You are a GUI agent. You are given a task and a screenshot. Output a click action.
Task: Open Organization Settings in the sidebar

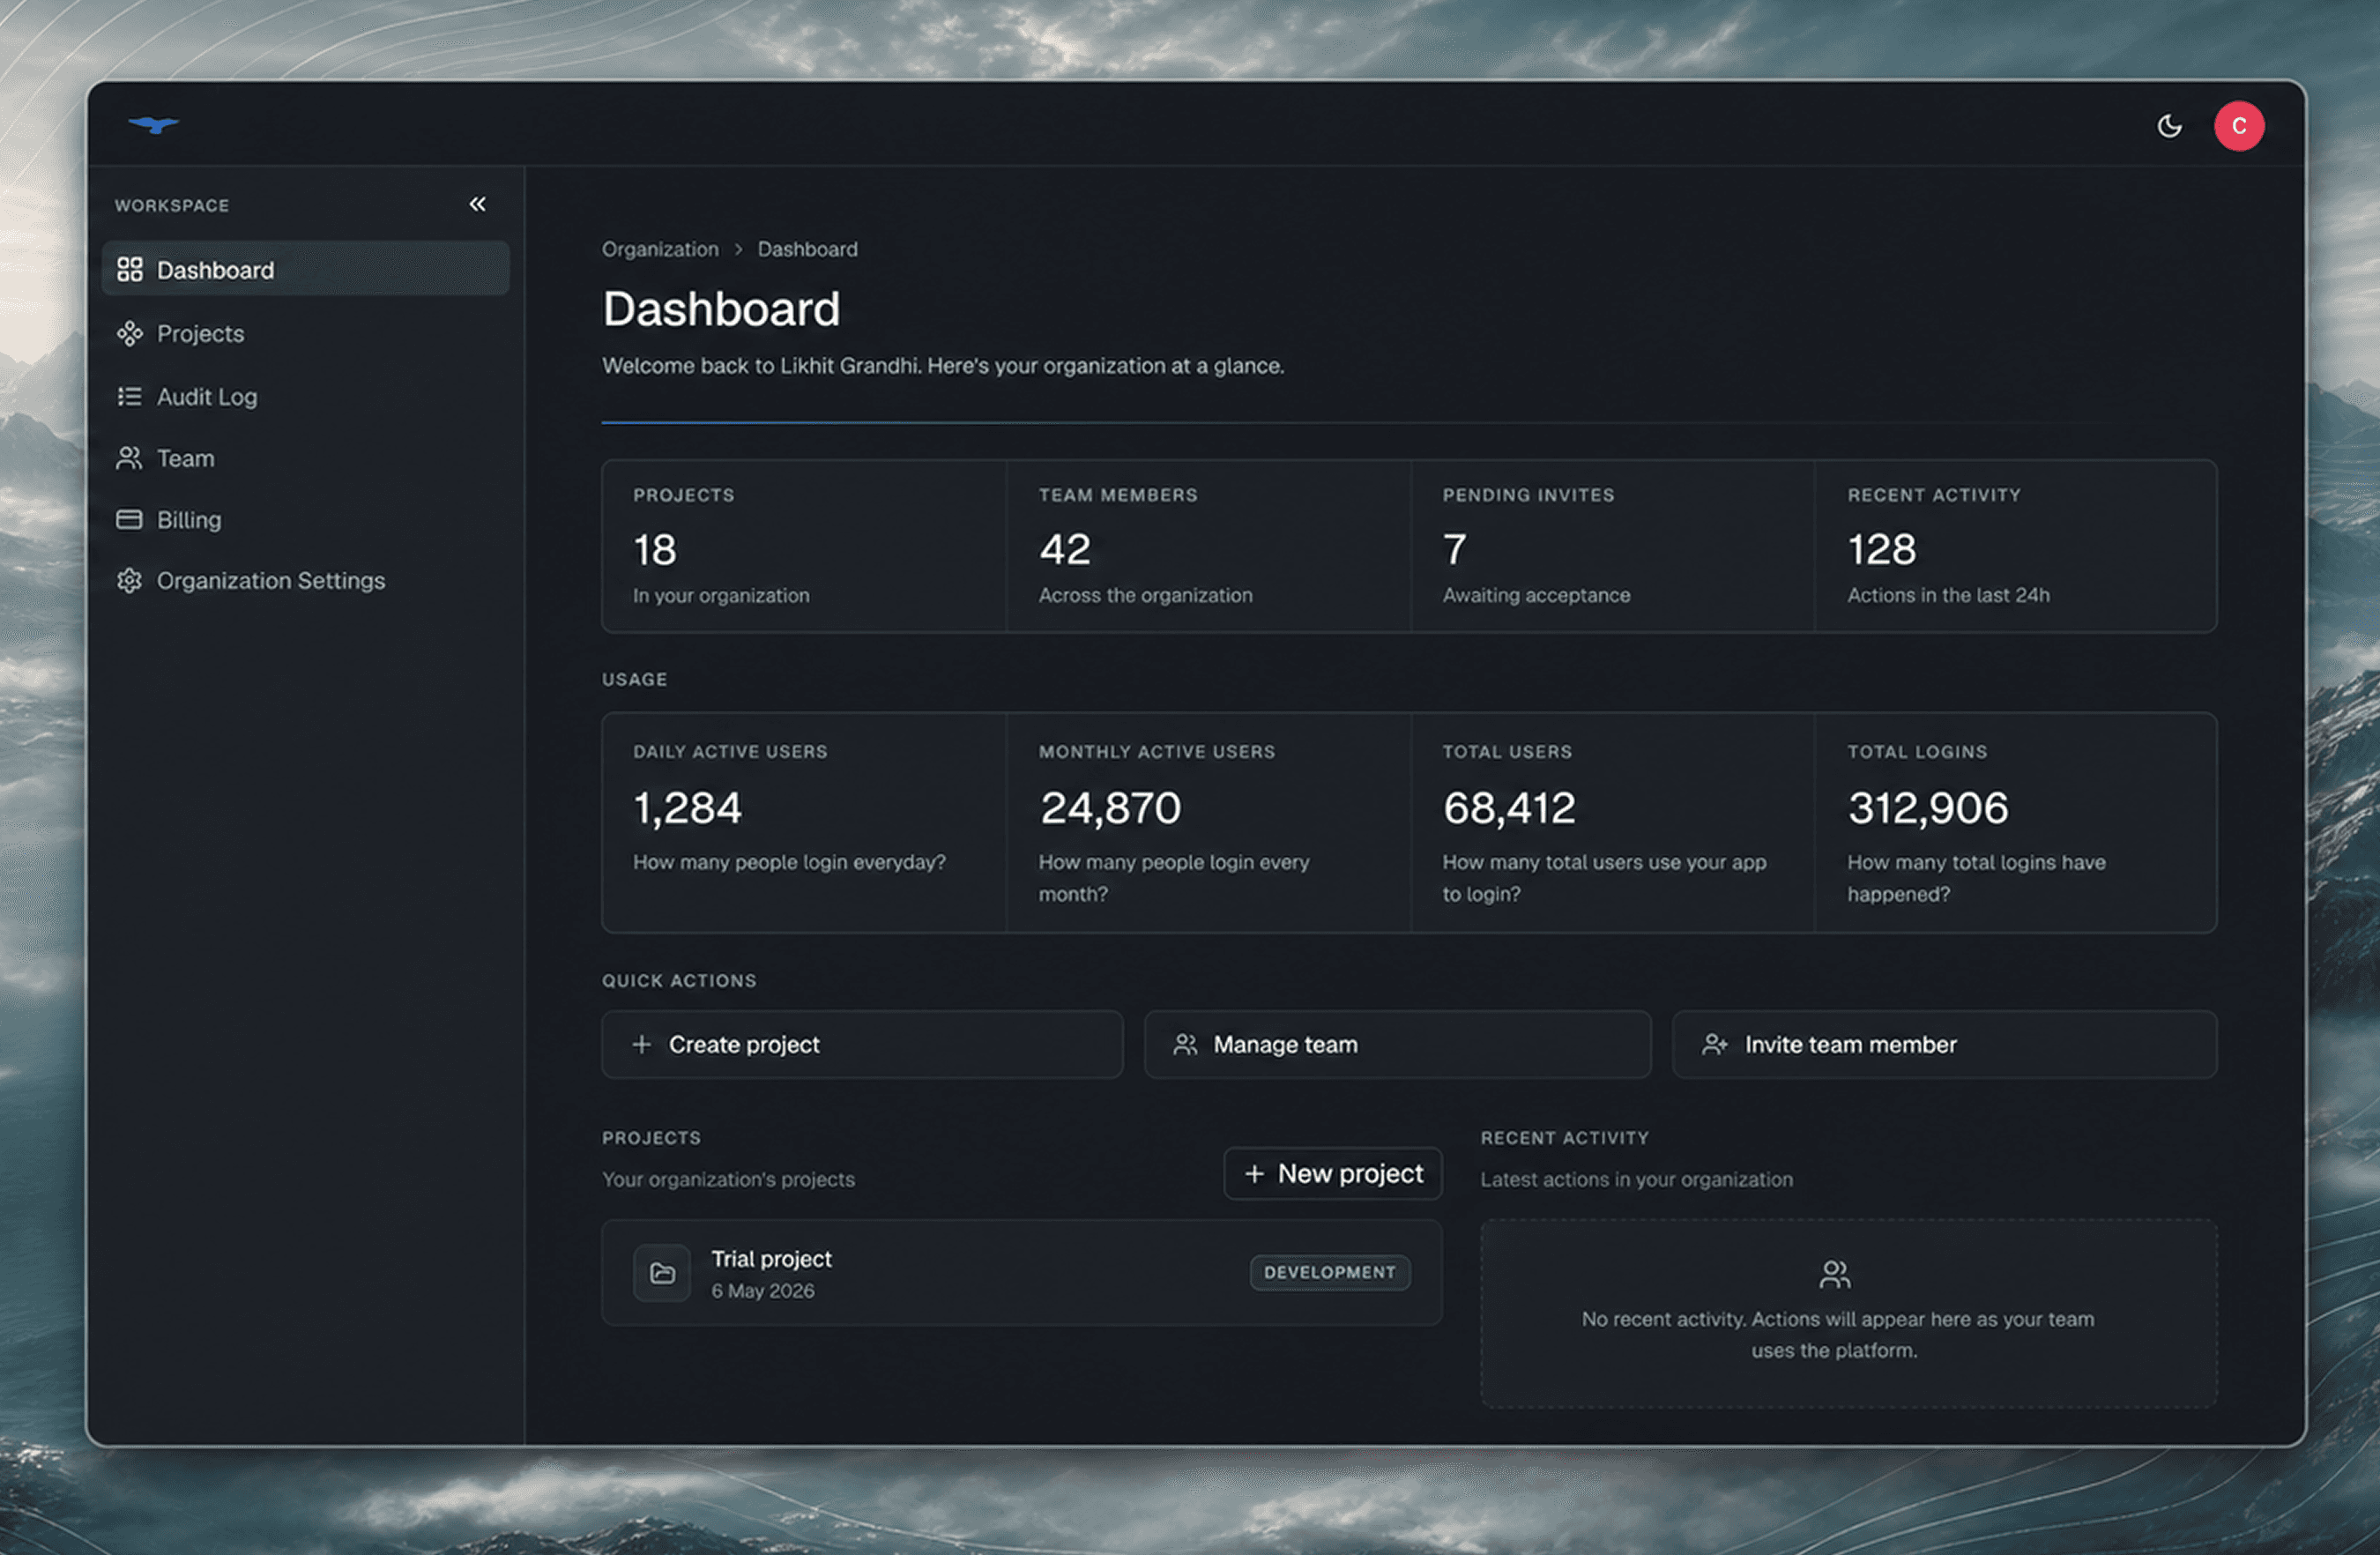(x=305, y=580)
